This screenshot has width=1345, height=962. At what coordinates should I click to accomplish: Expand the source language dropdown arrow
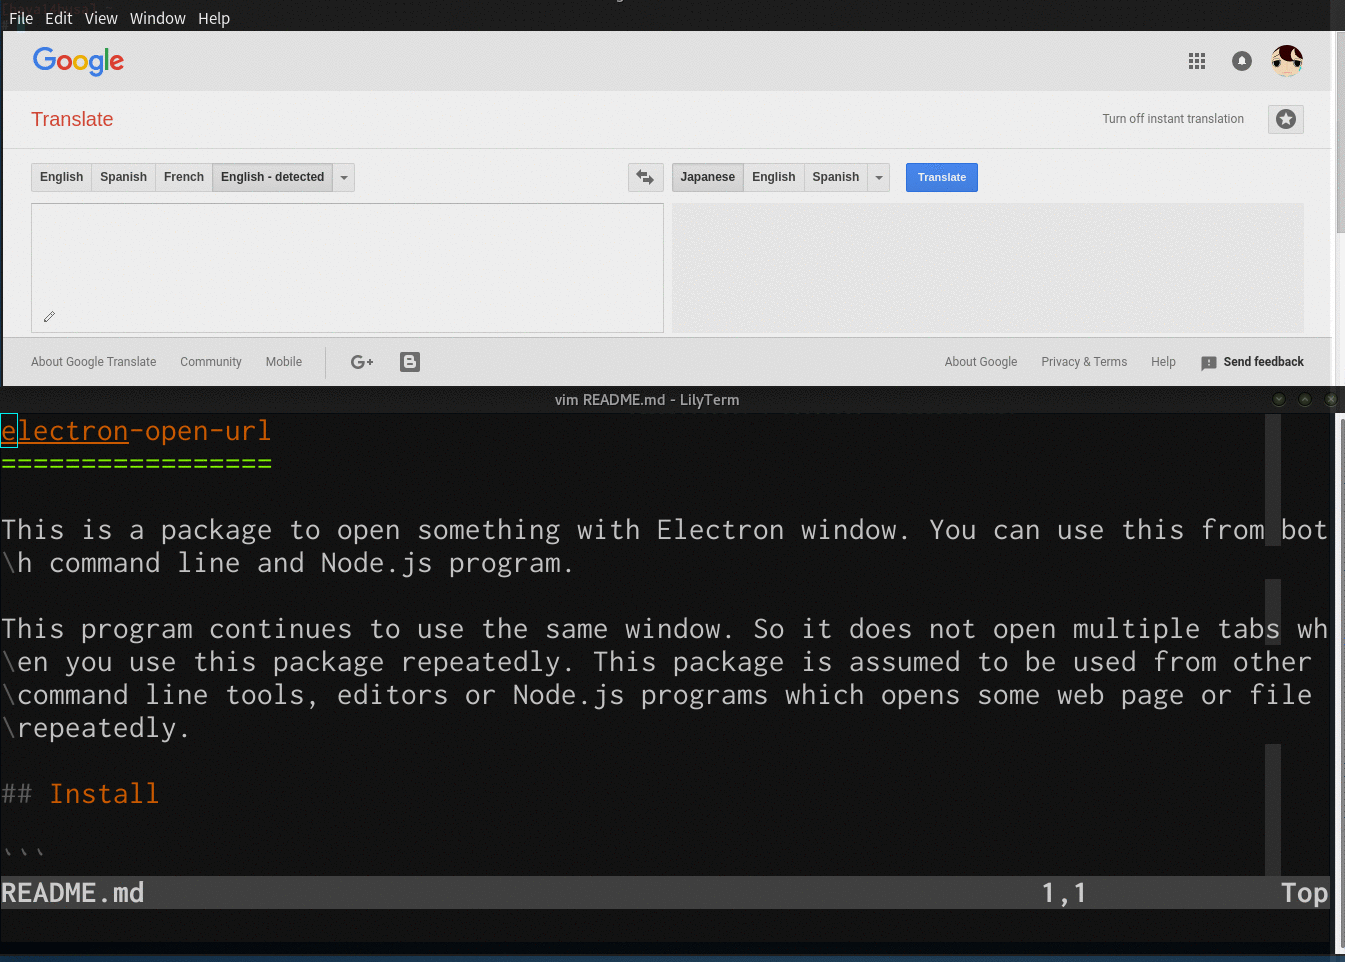coord(344,177)
